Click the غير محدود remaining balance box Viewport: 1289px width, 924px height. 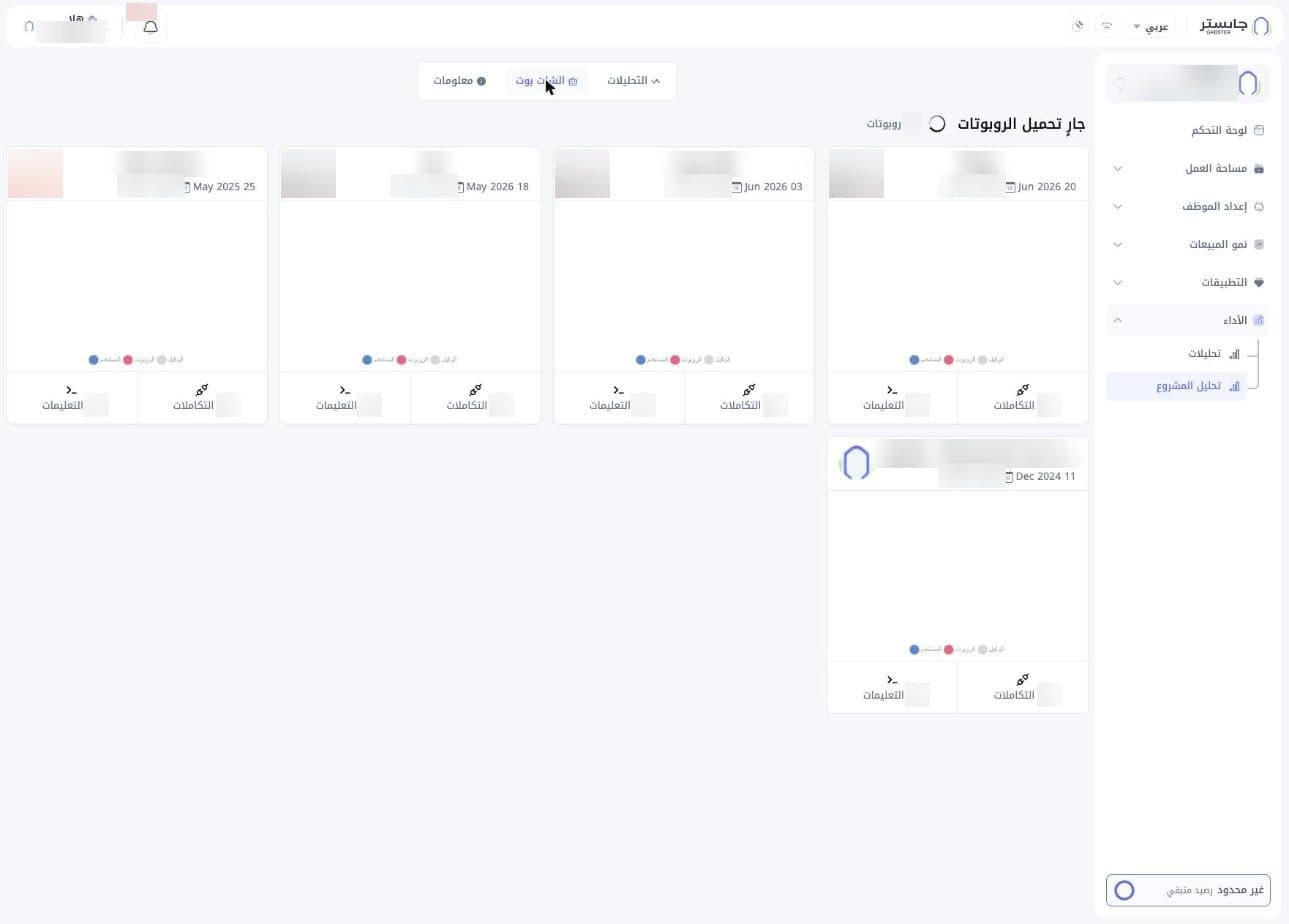1188,890
